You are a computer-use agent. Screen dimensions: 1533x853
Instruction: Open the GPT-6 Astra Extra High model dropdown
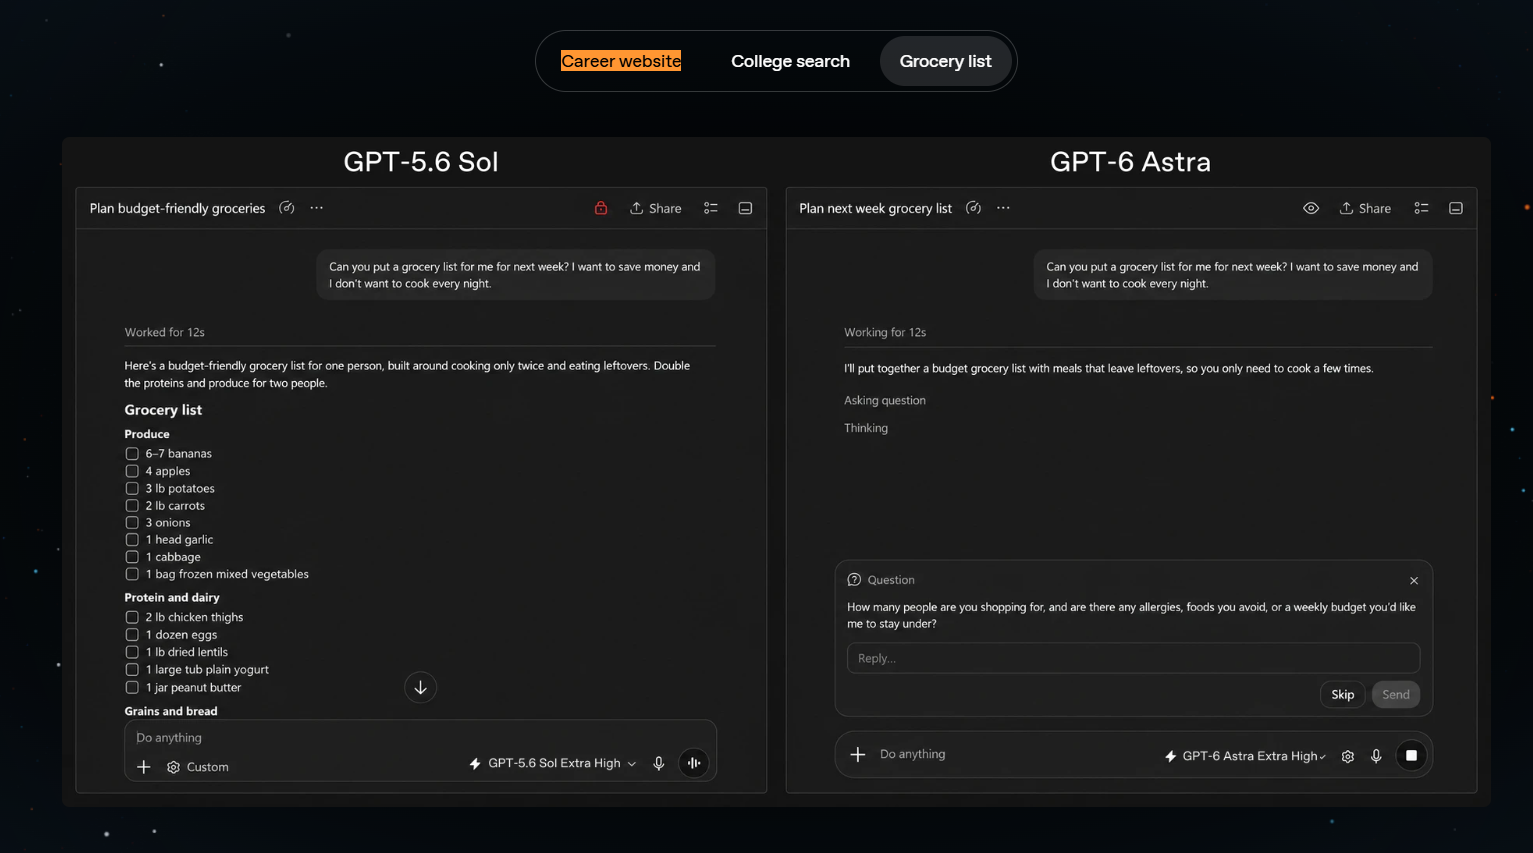click(x=1245, y=756)
